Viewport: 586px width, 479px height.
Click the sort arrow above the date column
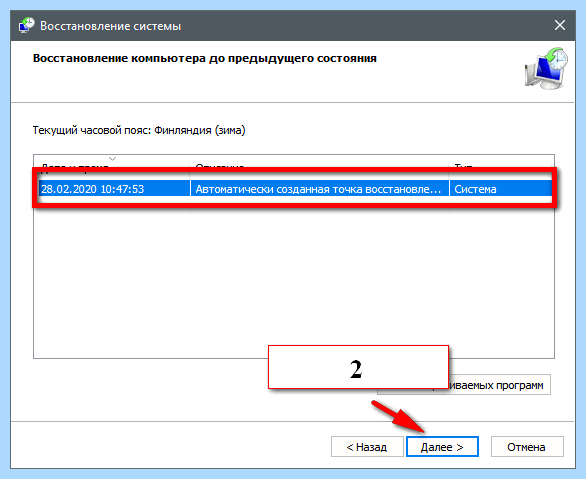pos(112,159)
